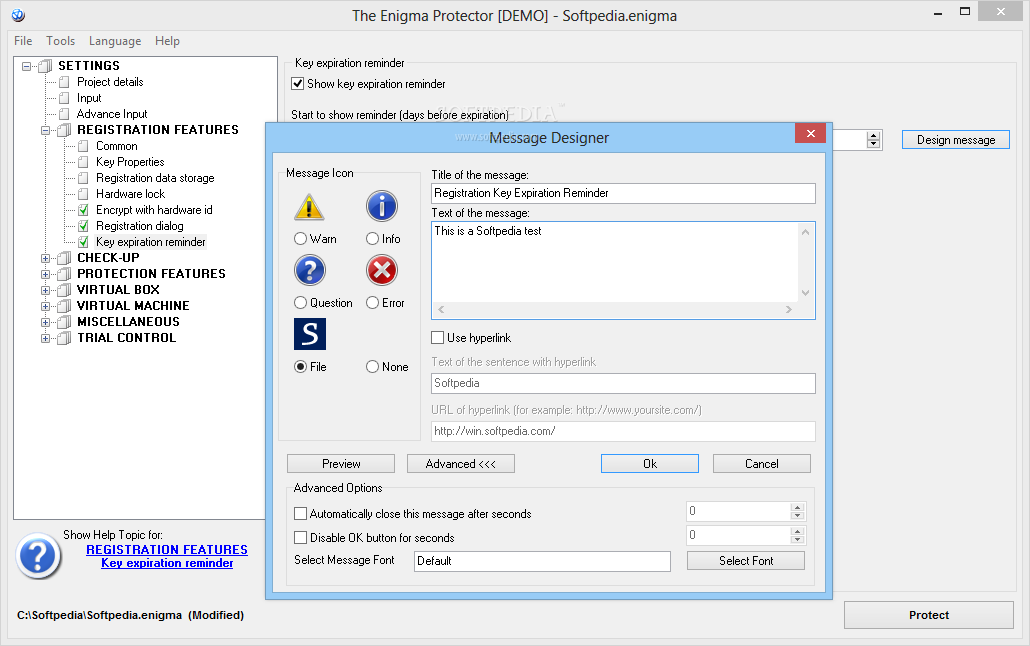Click the VIRTUAL BOX folder icon
This screenshot has width=1030, height=646.
click(64, 290)
